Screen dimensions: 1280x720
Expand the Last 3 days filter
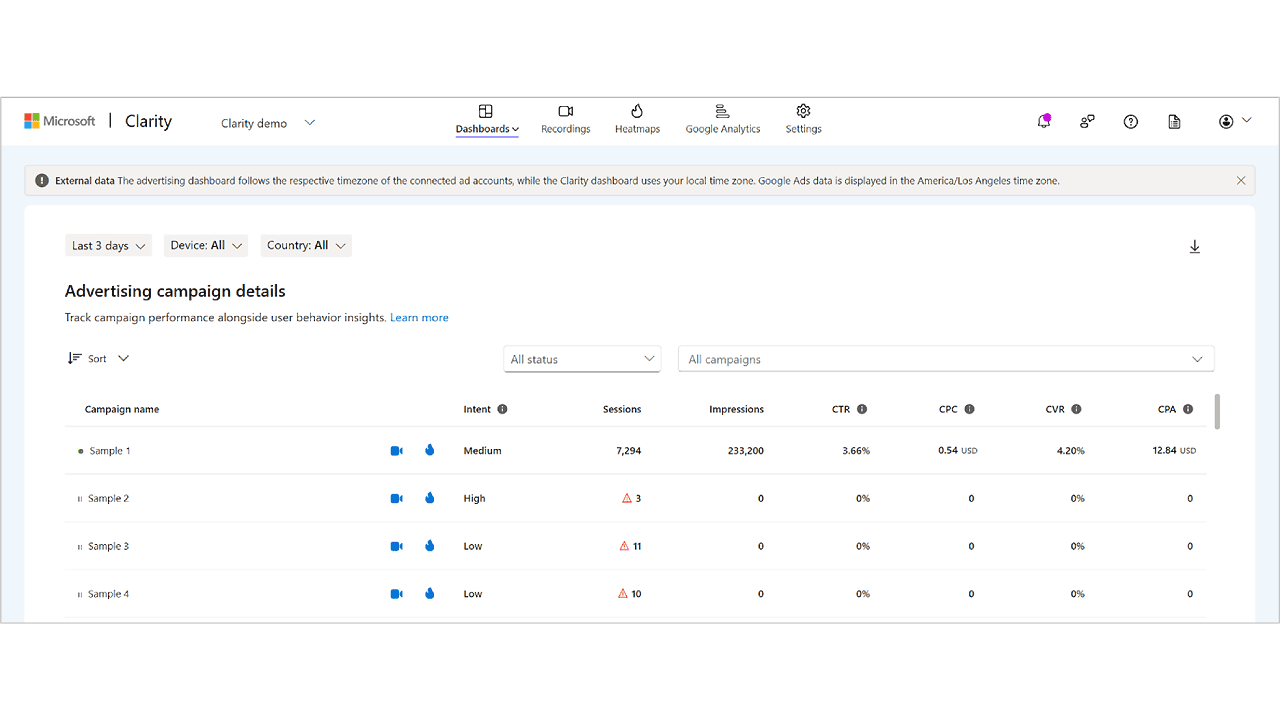[x=108, y=246]
